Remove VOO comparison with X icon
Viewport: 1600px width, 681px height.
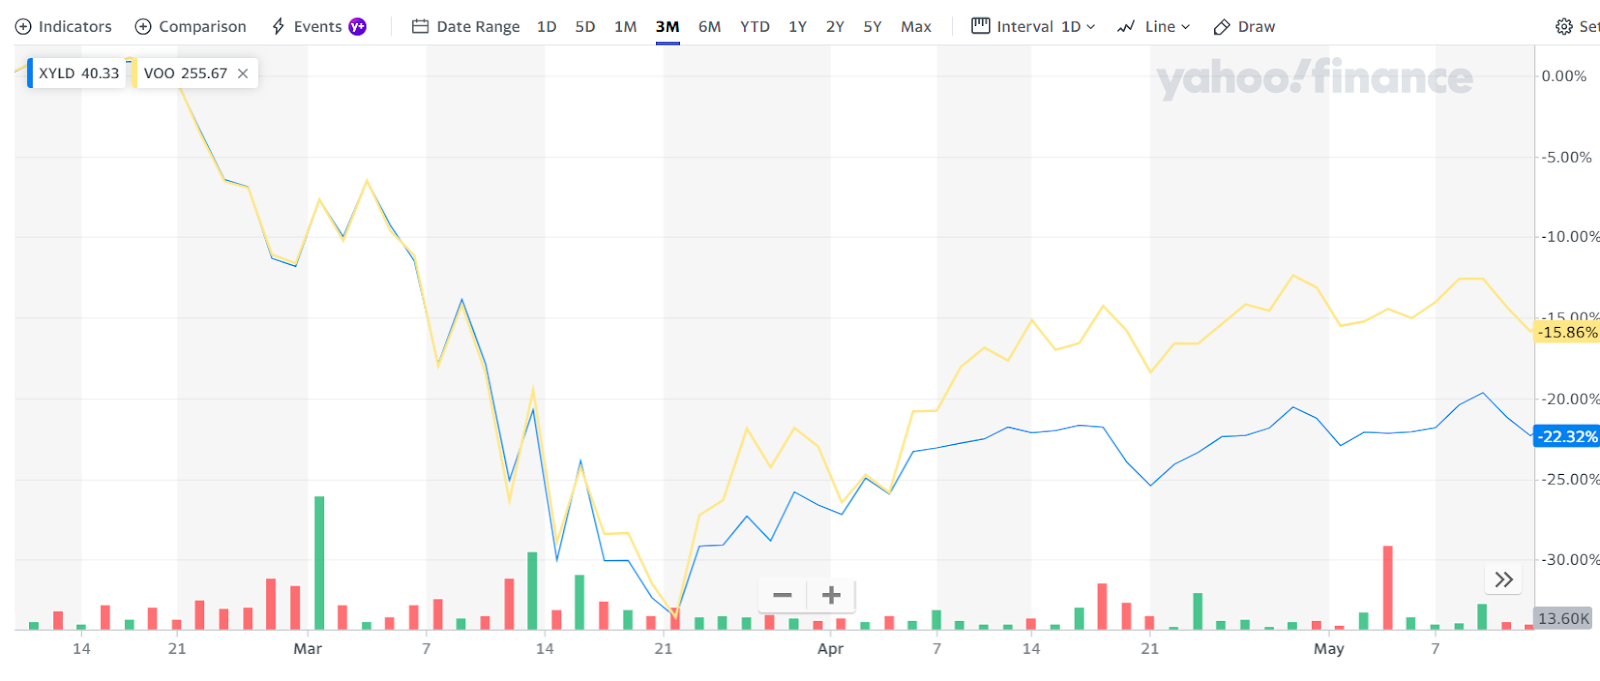coord(243,74)
